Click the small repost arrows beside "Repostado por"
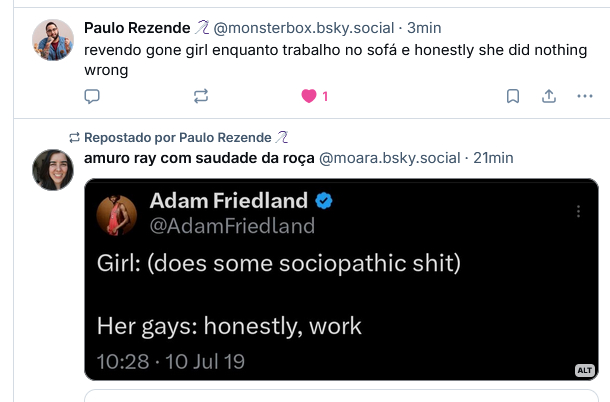The width and height of the screenshot is (610, 402). tap(74, 137)
